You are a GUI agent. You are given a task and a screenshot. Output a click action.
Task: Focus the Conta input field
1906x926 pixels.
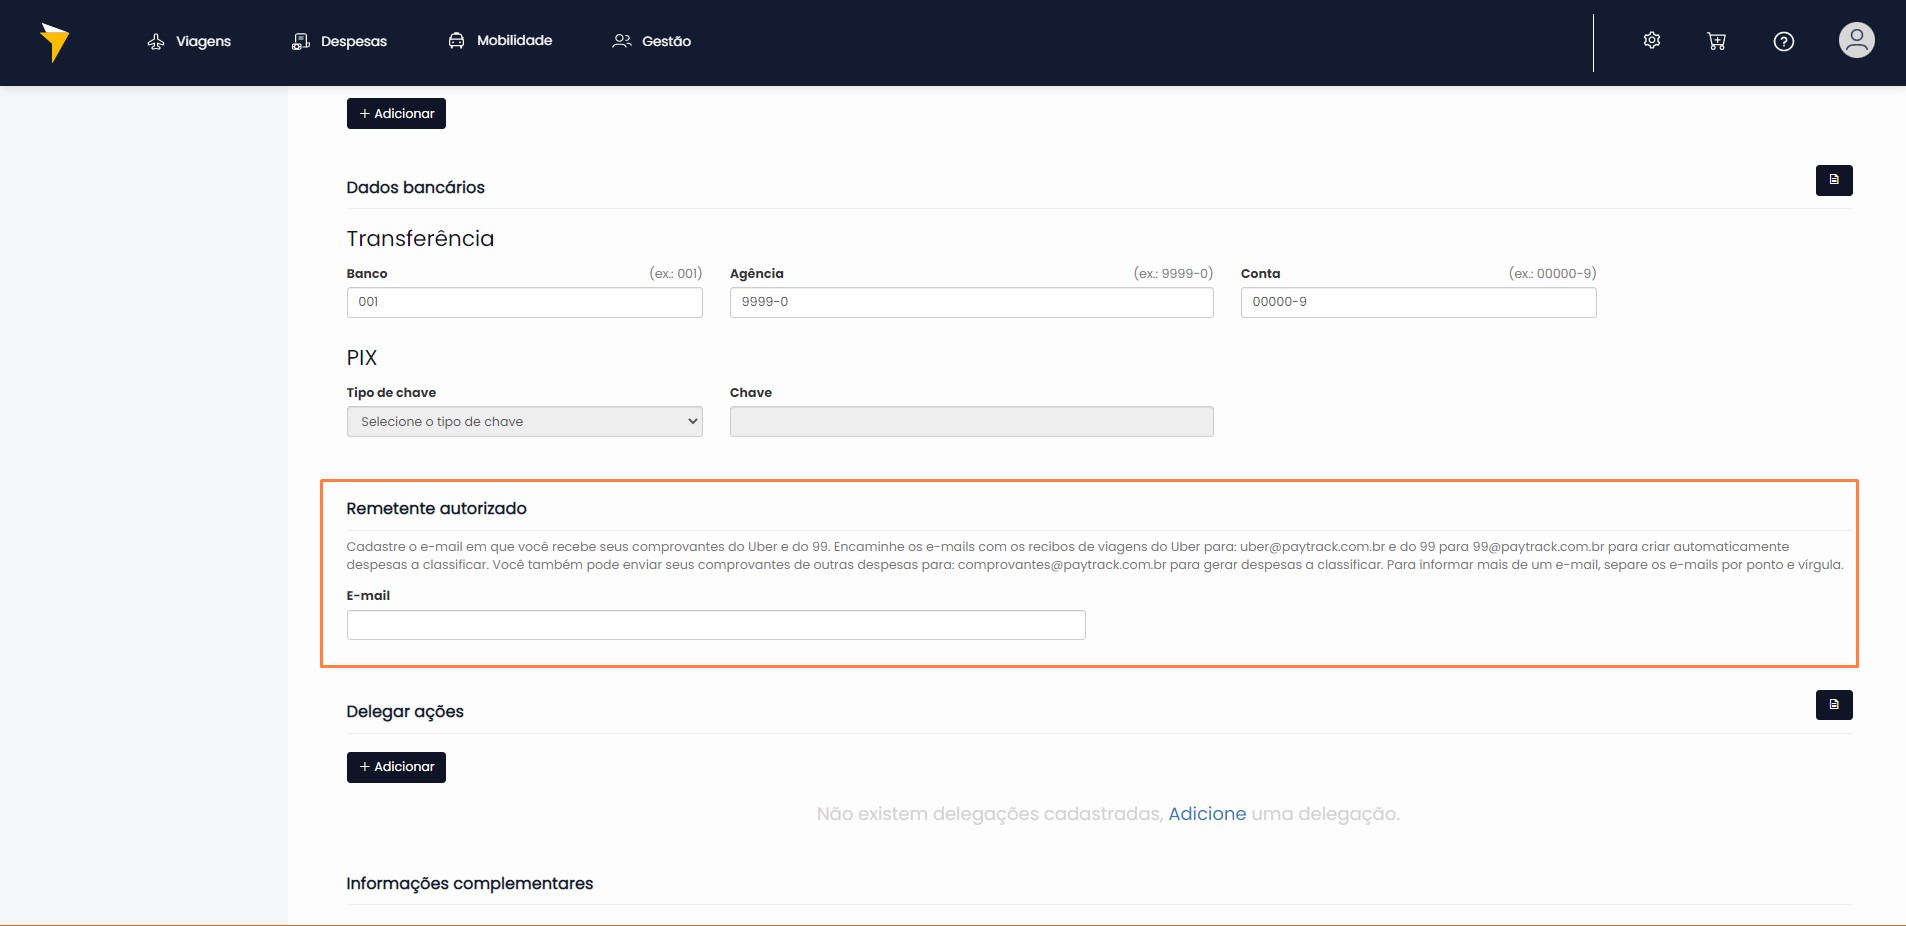click(1418, 302)
